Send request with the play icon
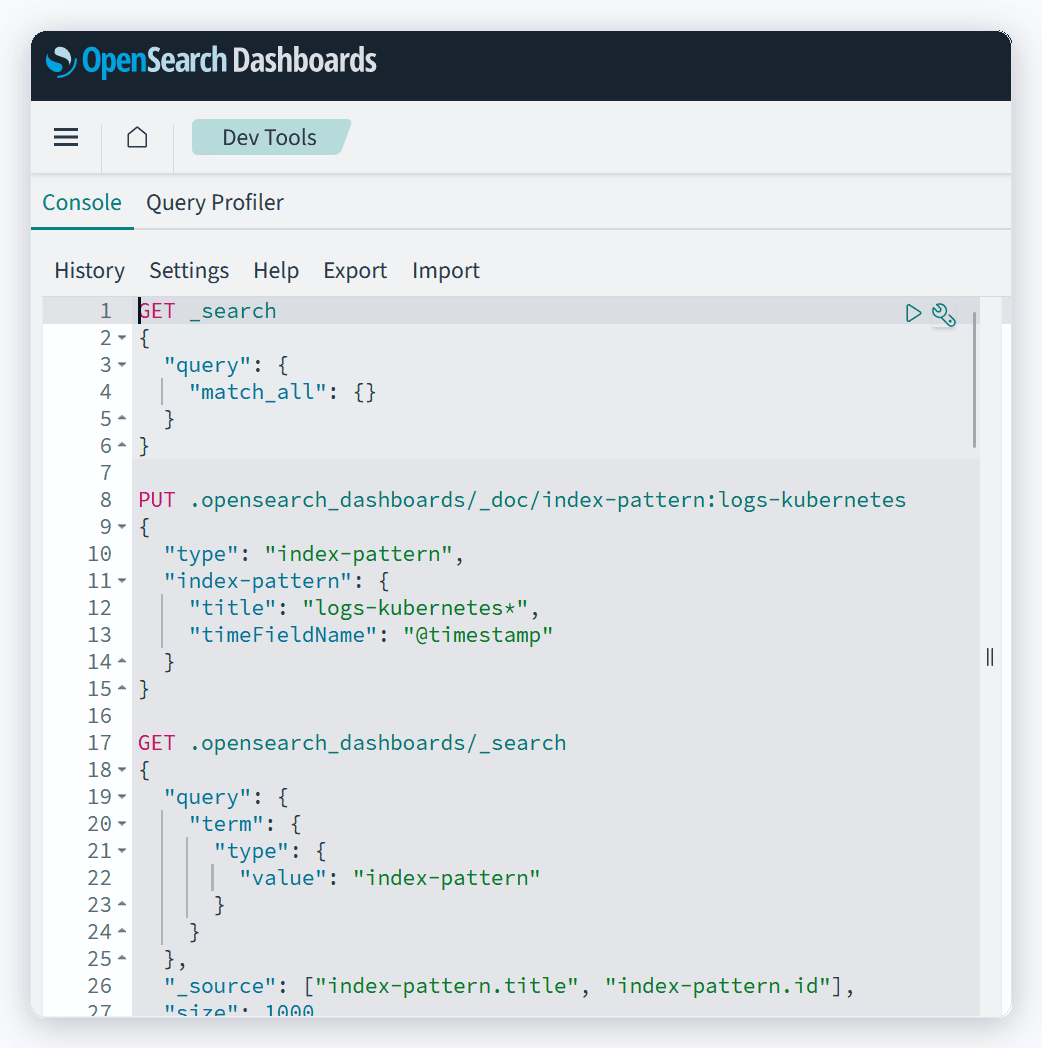 pyautogui.click(x=913, y=313)
